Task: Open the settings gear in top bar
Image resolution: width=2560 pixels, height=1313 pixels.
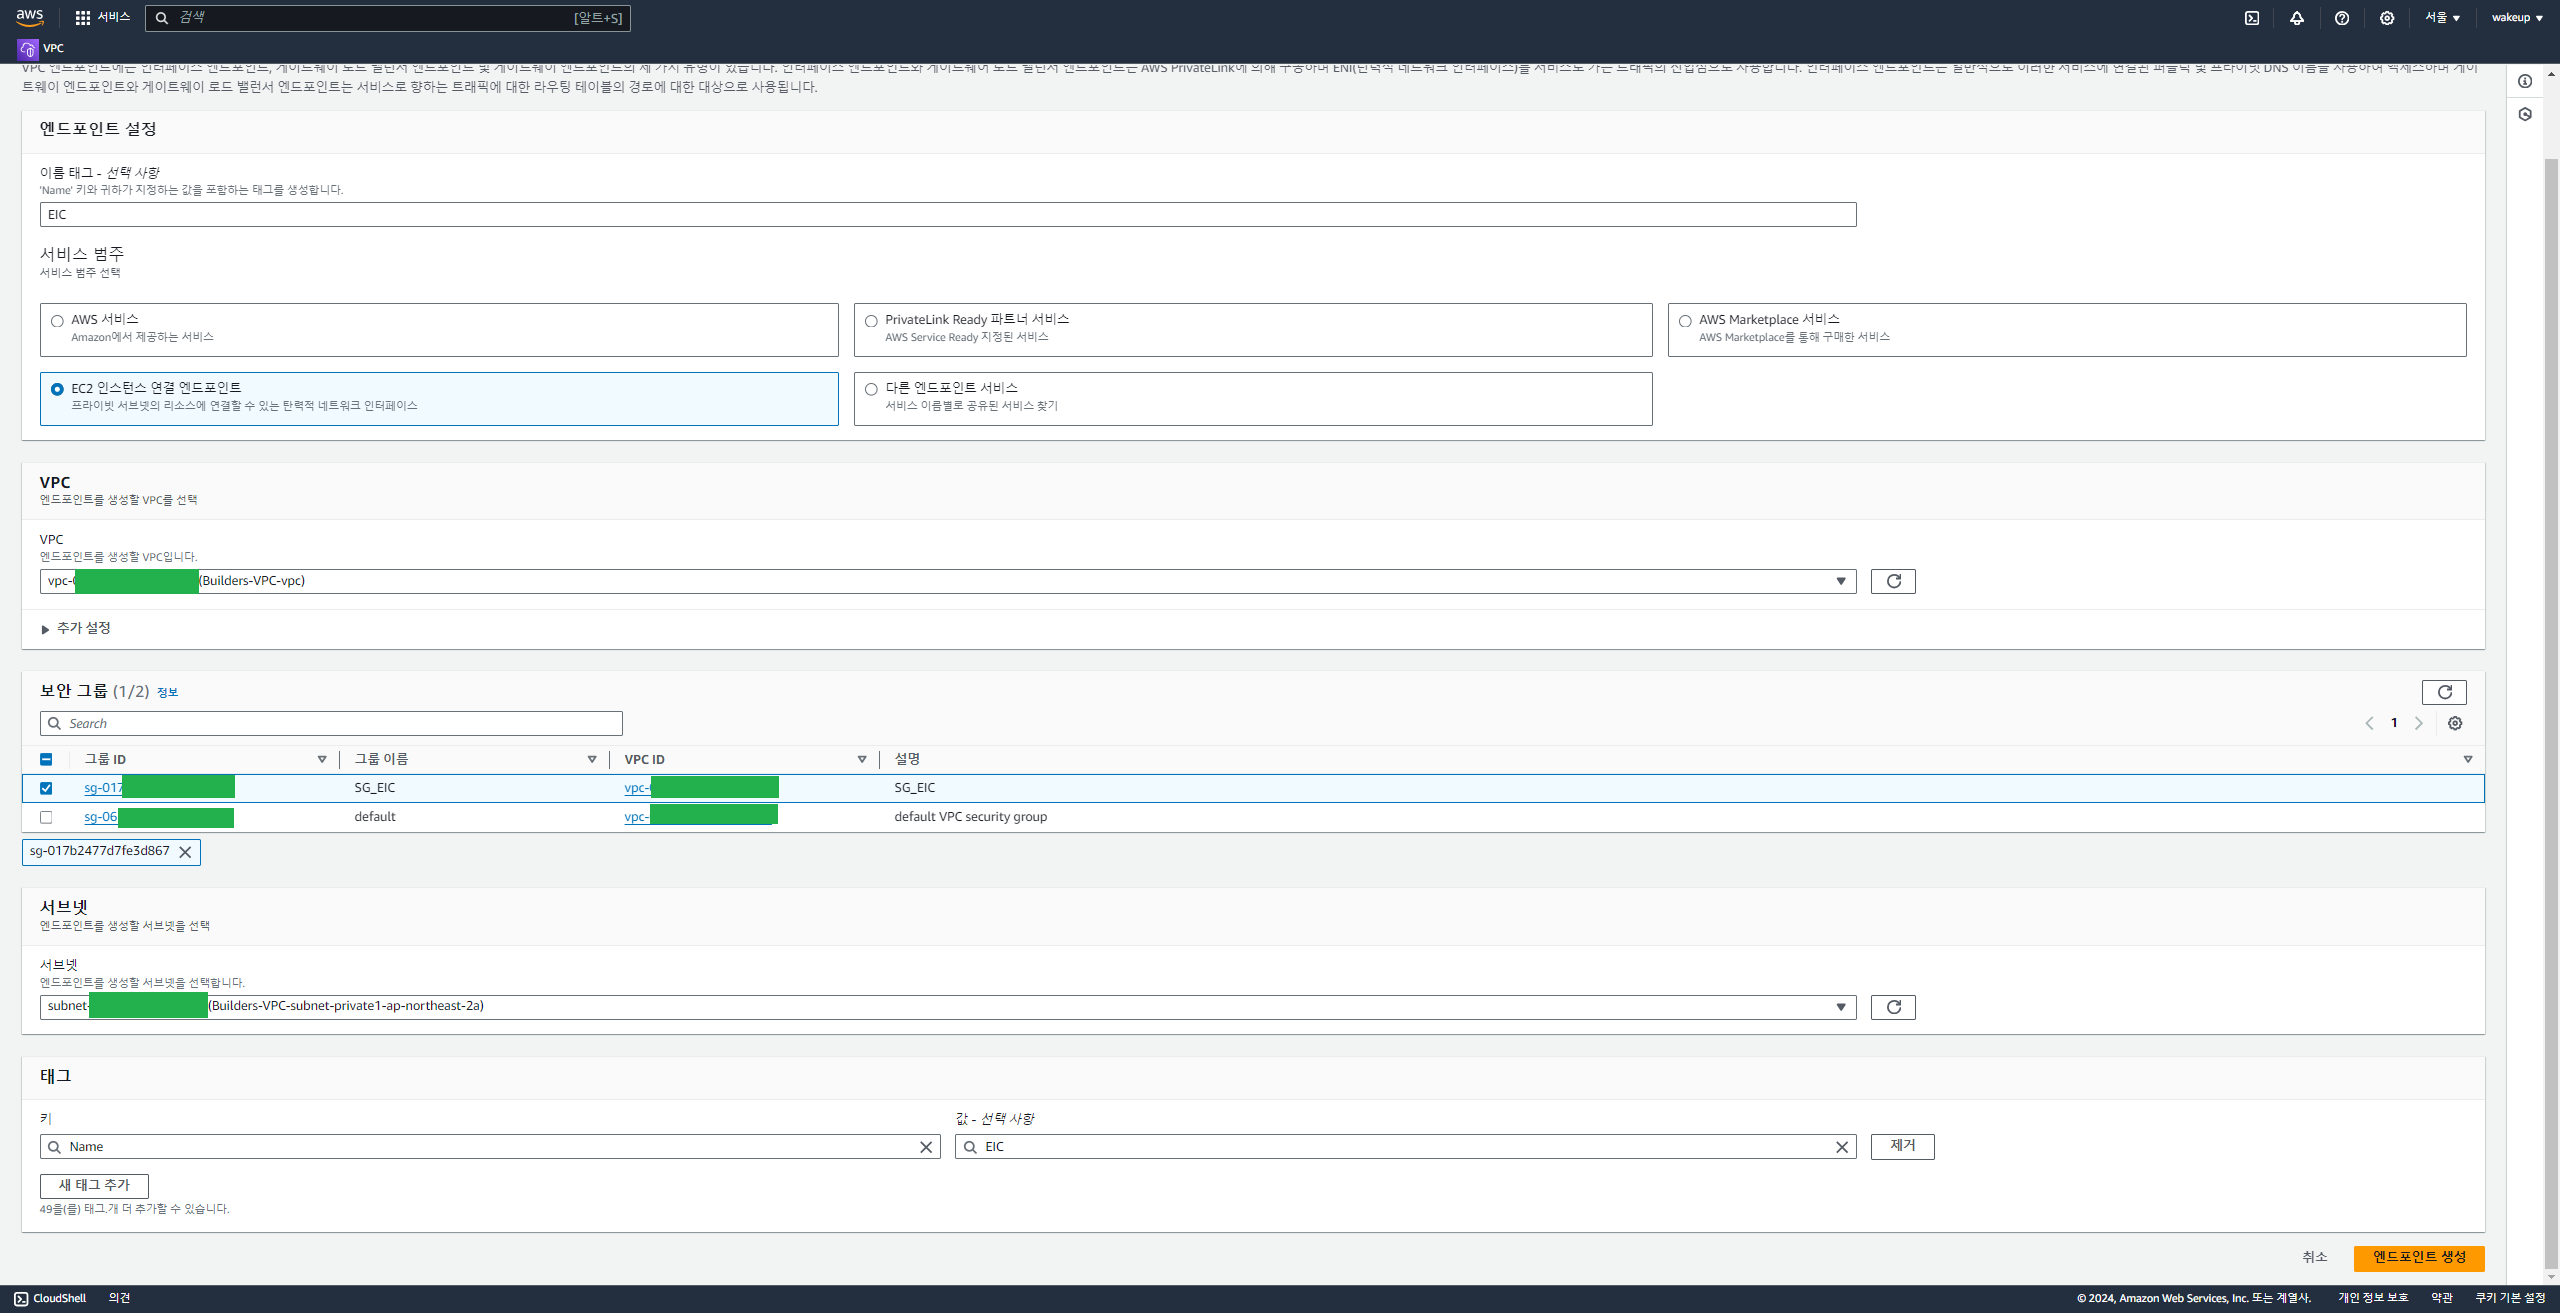Action: tap(2386, 18)
